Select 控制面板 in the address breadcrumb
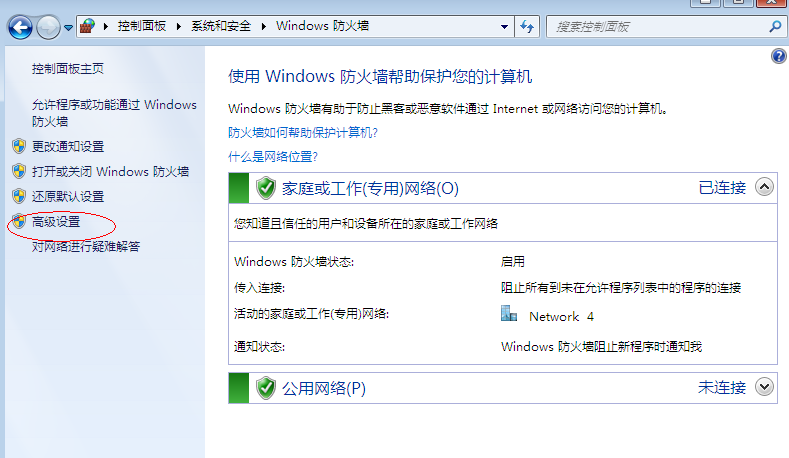 (142, 26)
